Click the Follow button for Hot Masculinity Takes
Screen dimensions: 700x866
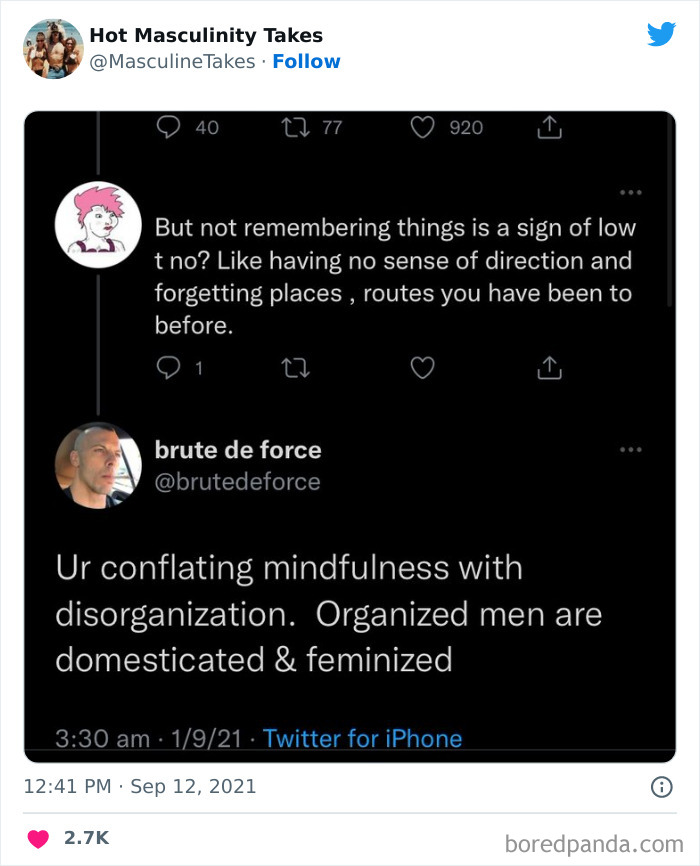(307, 61)
